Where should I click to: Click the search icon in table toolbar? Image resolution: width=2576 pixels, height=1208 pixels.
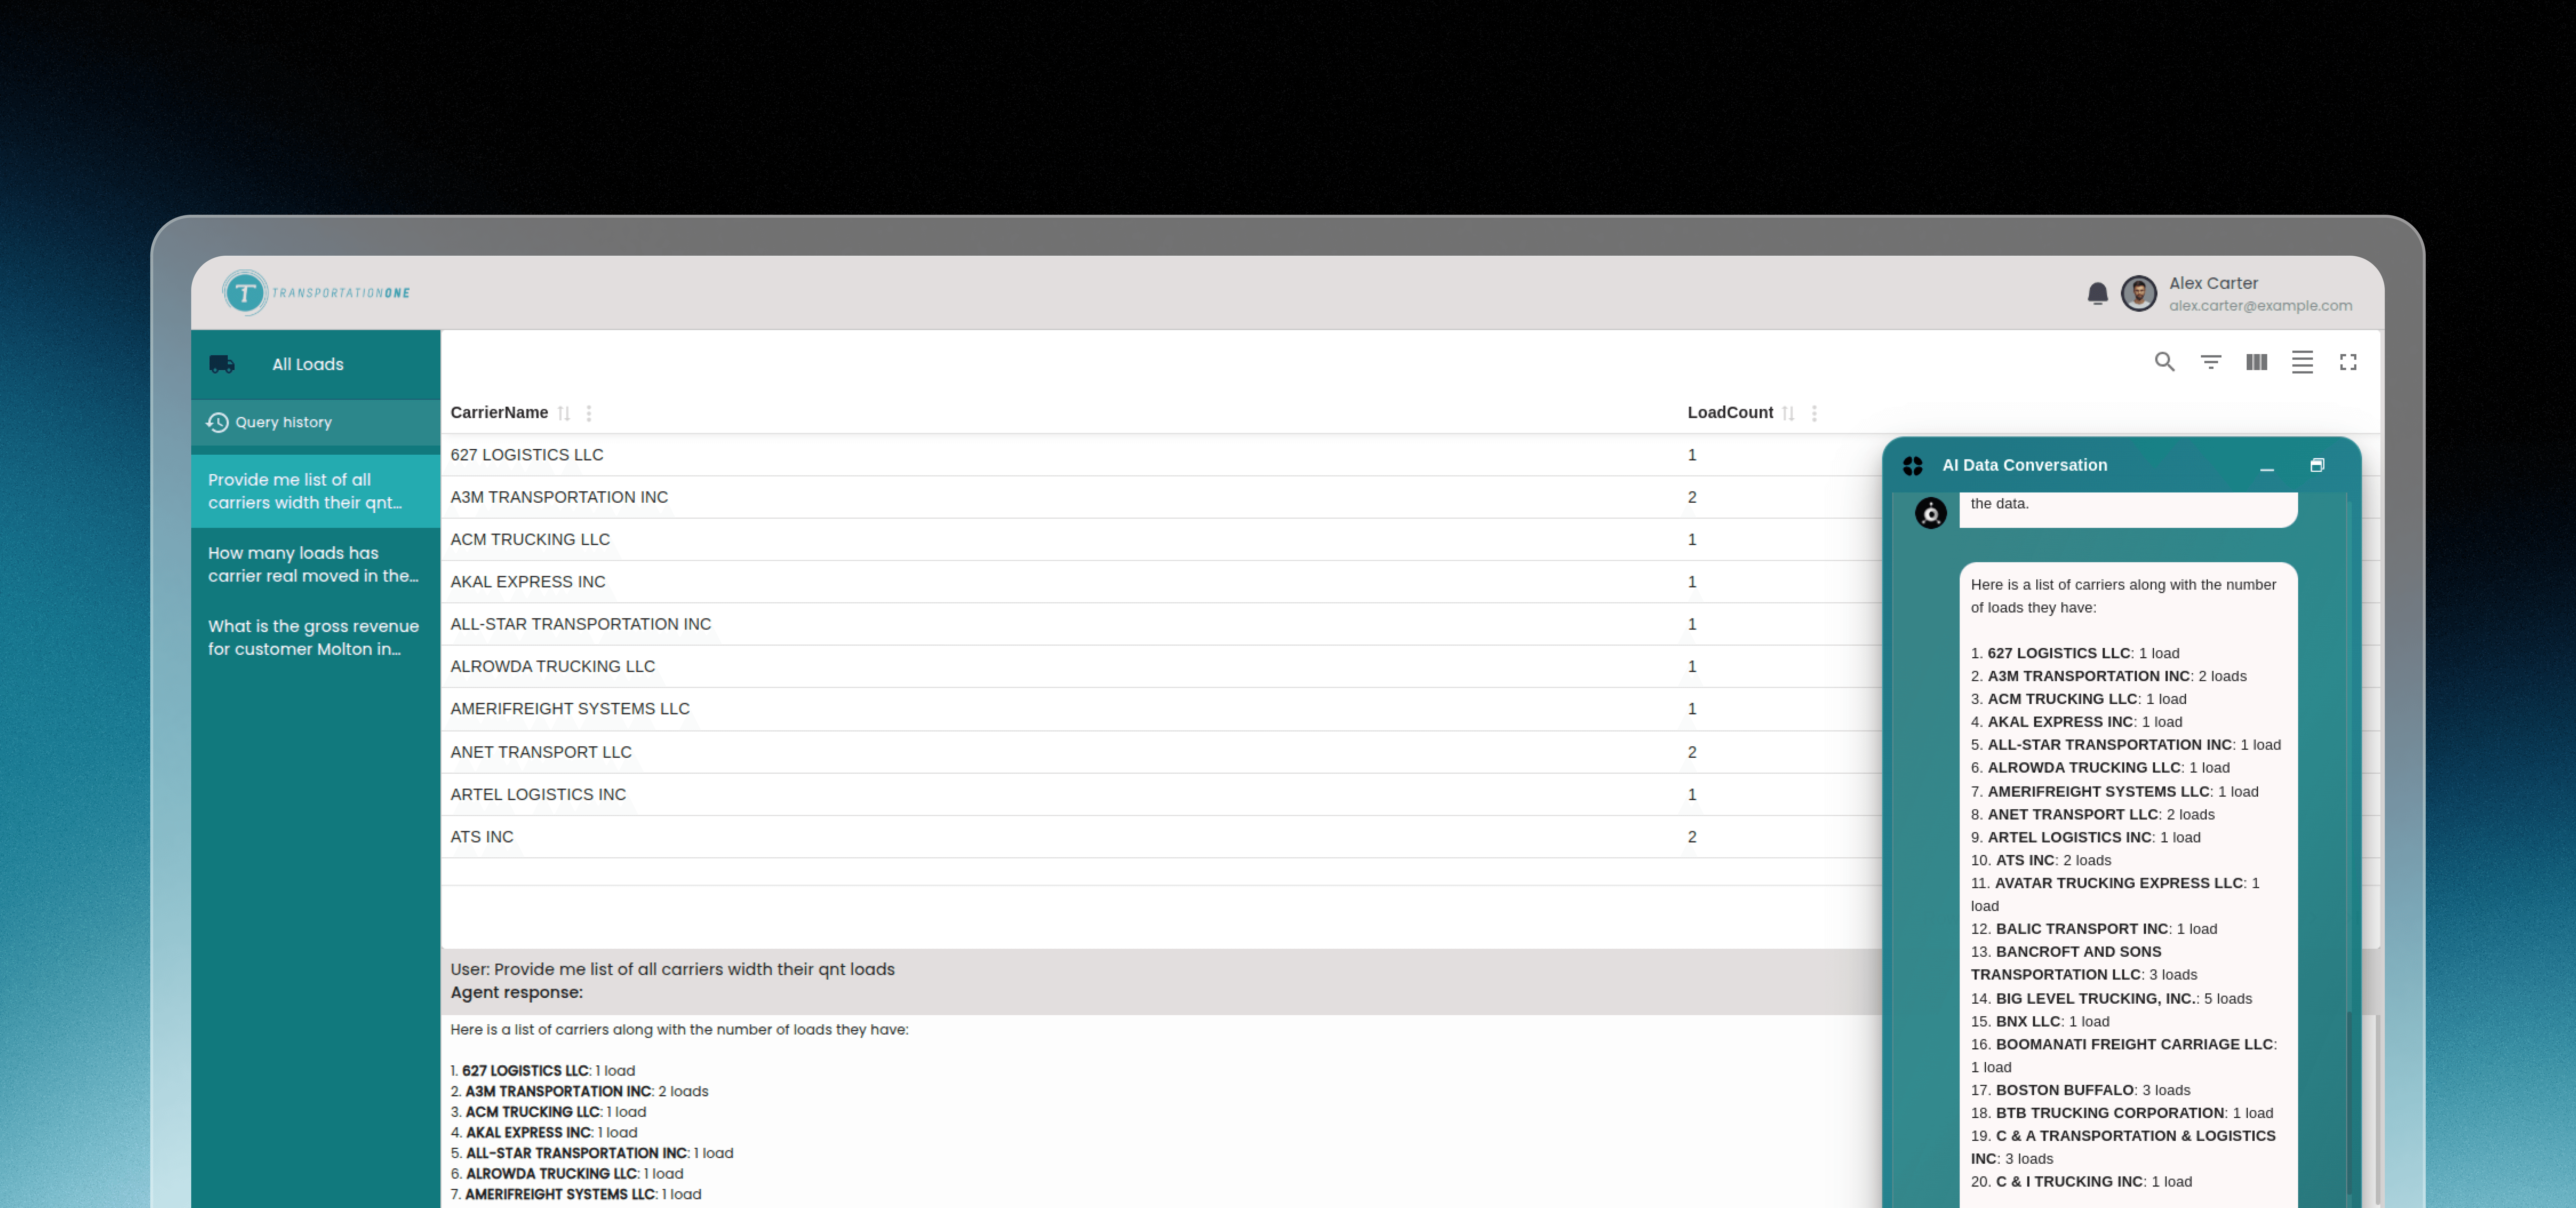[2164, 362]
